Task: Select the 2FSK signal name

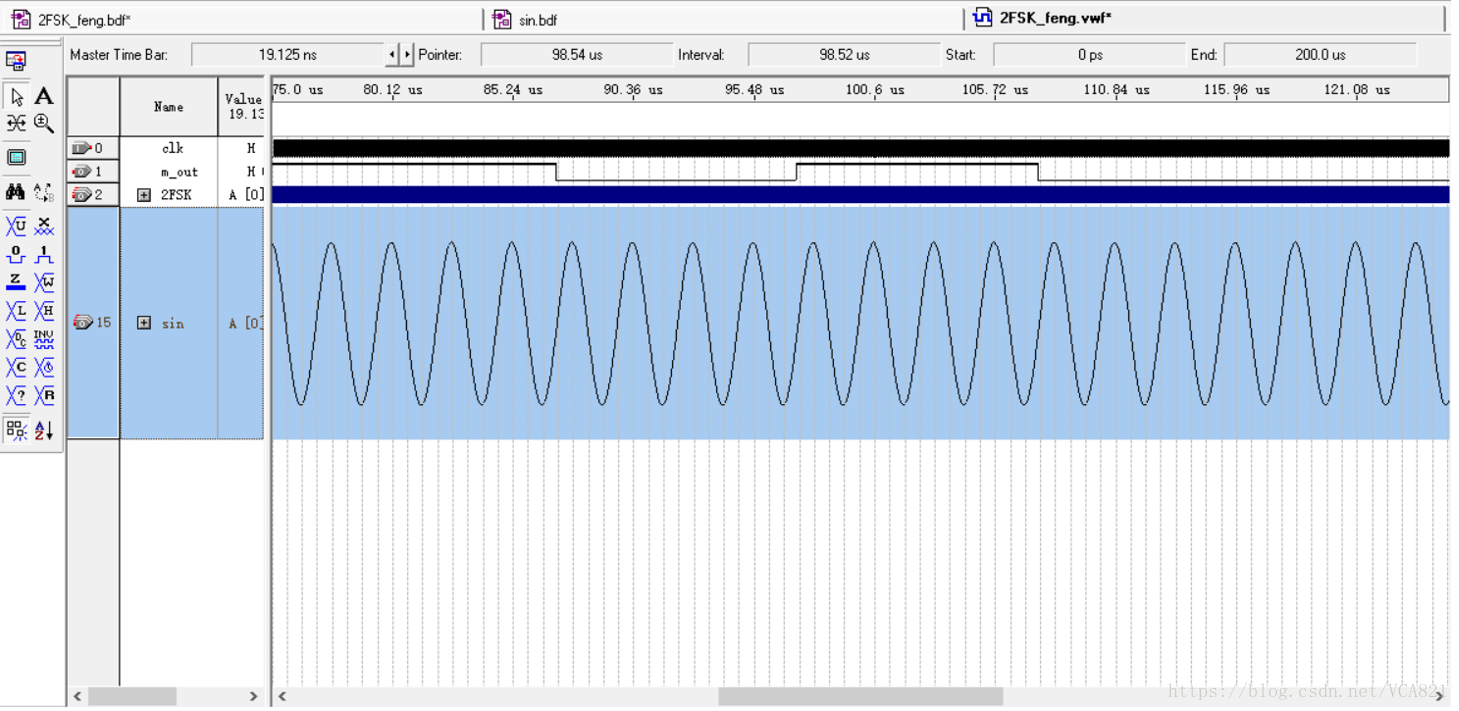Action: [x=176, y=195]
